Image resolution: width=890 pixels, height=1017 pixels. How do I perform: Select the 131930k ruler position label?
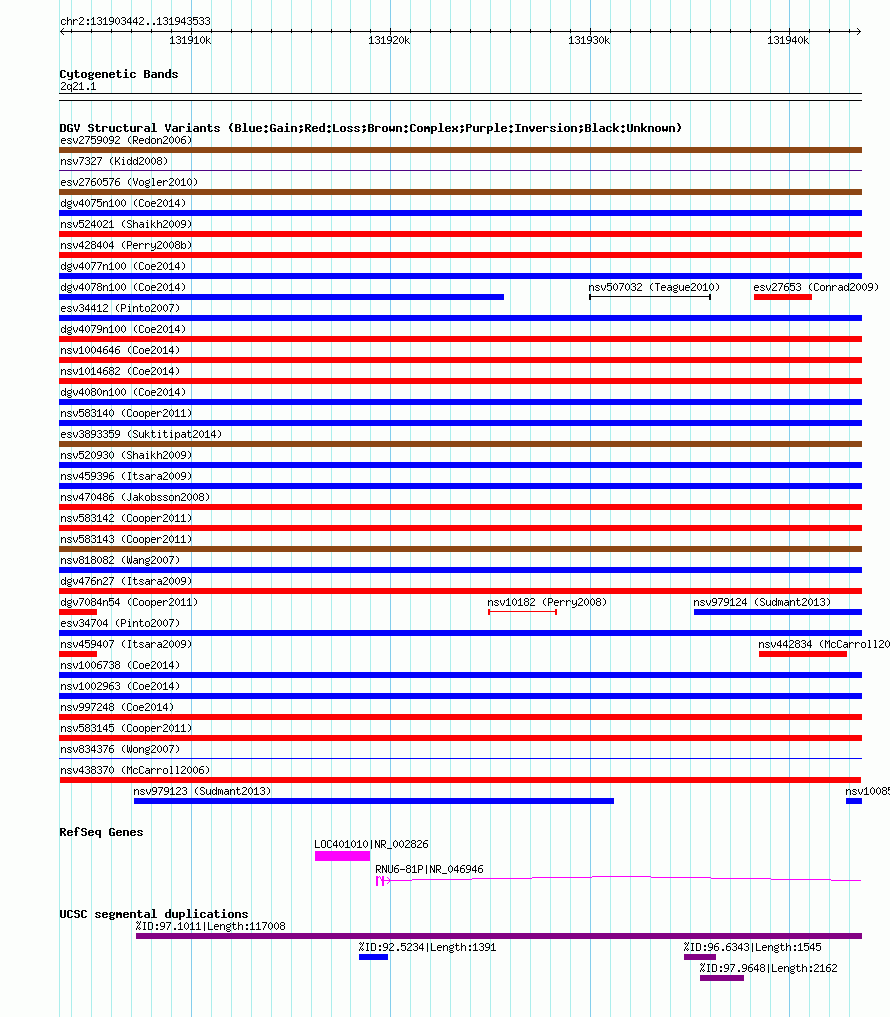pyautogui.click(x=589, y=40)
